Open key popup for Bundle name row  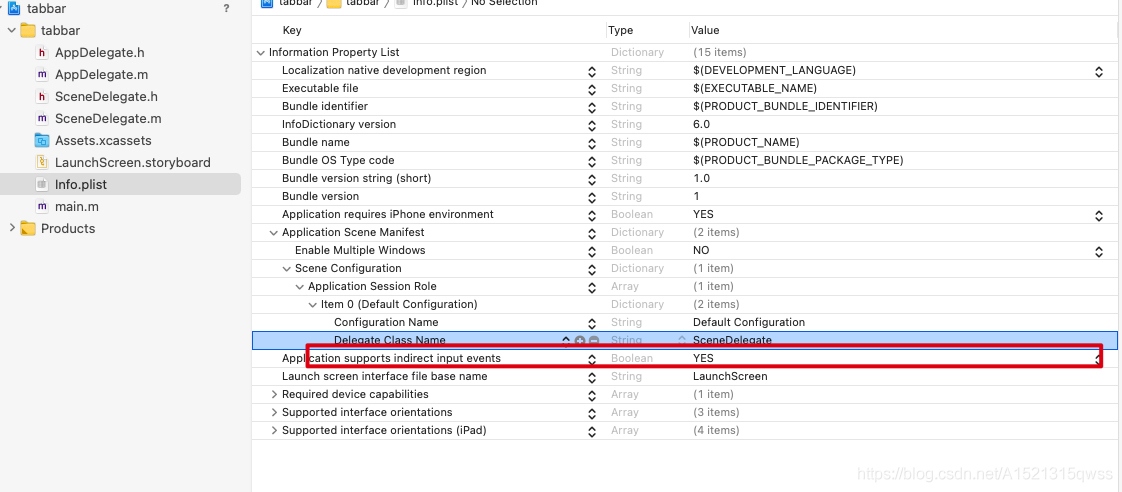[x=592, y=143]
